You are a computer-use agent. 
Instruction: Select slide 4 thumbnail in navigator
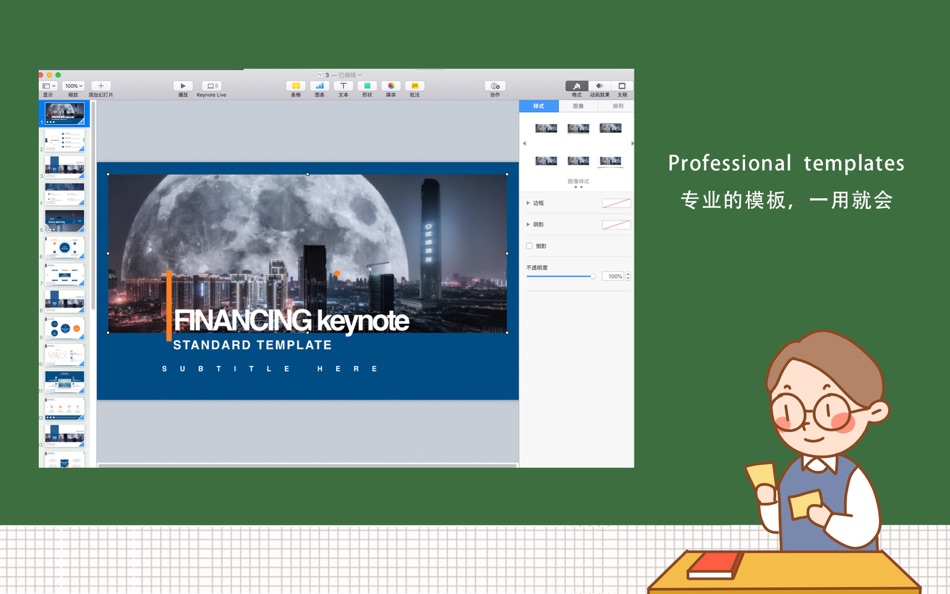point(64,194)
